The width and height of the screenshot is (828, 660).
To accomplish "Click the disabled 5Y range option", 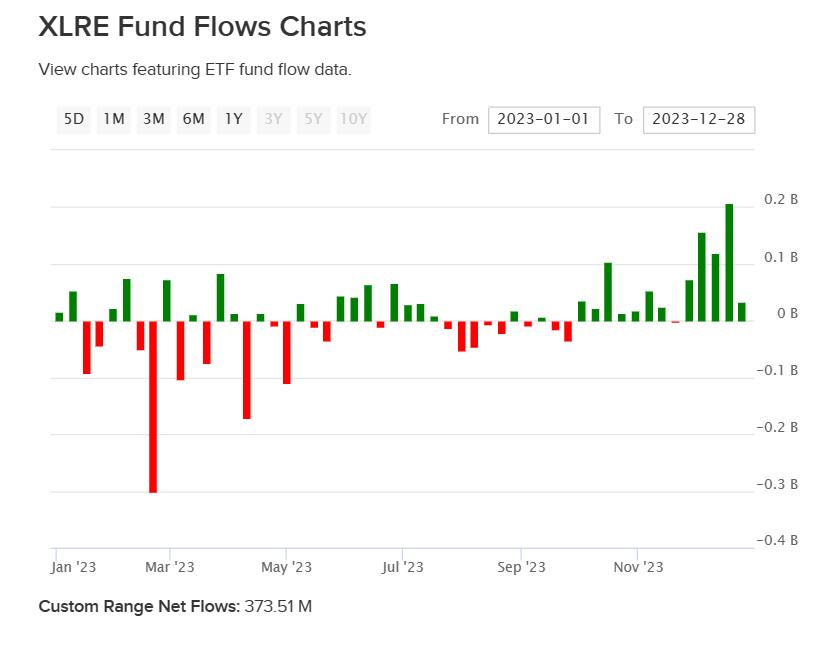I will click(312, 119).
